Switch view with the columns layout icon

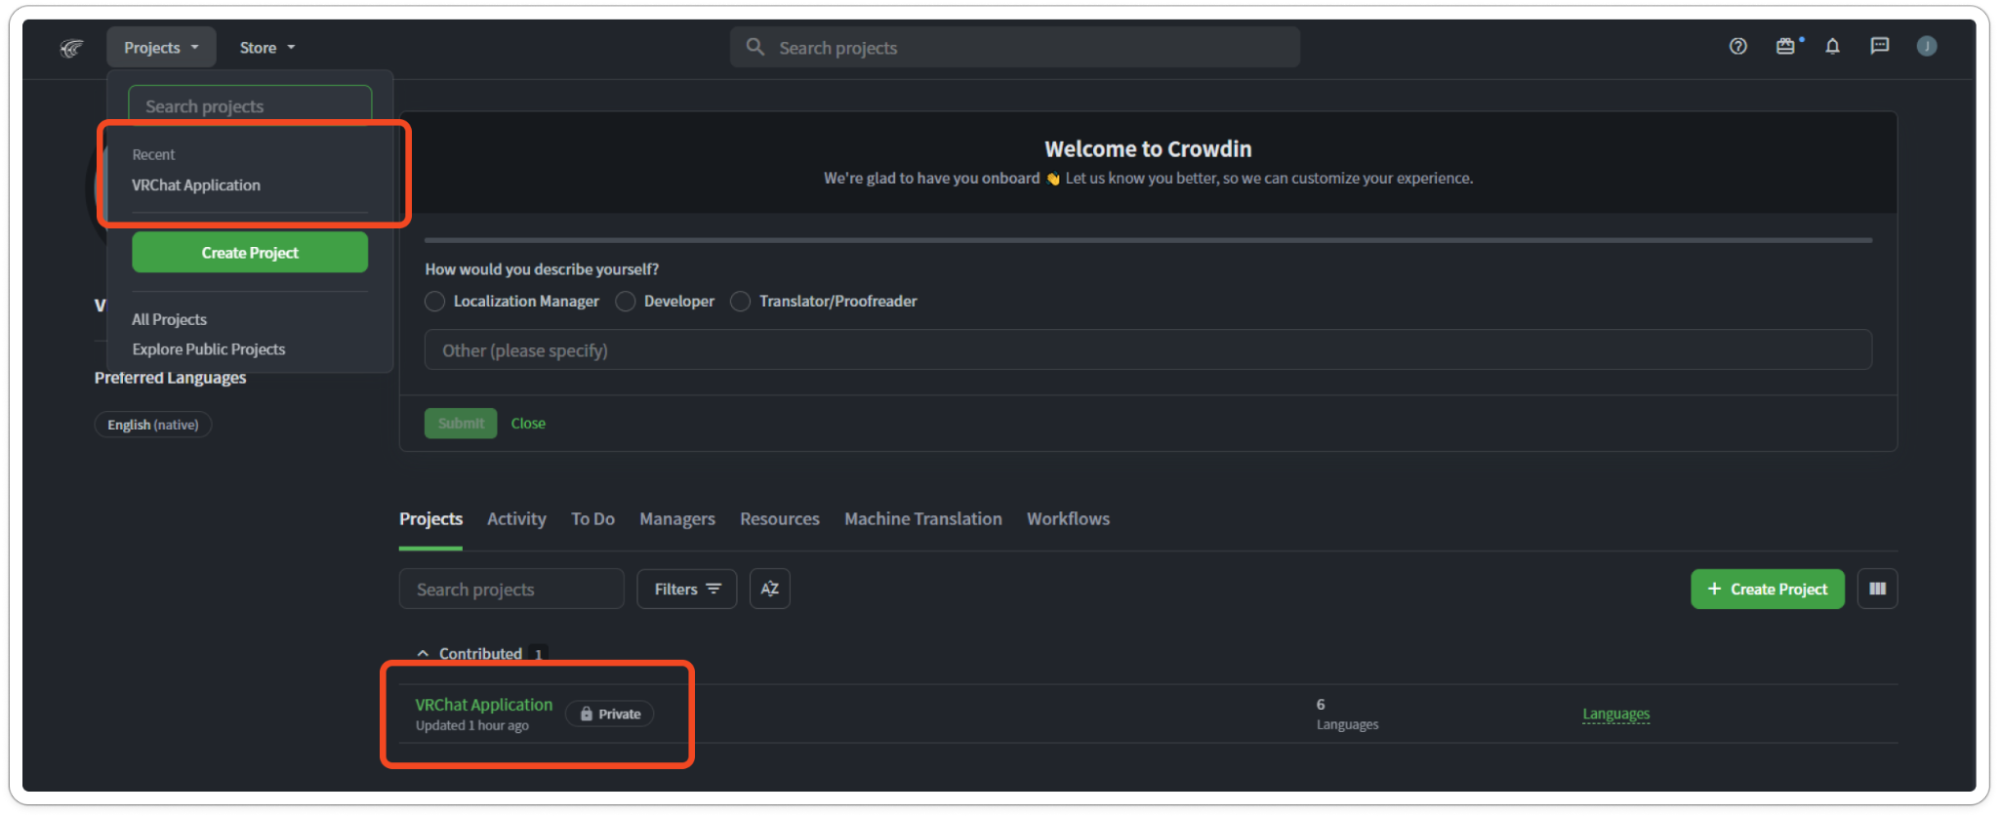point(1877,589)
